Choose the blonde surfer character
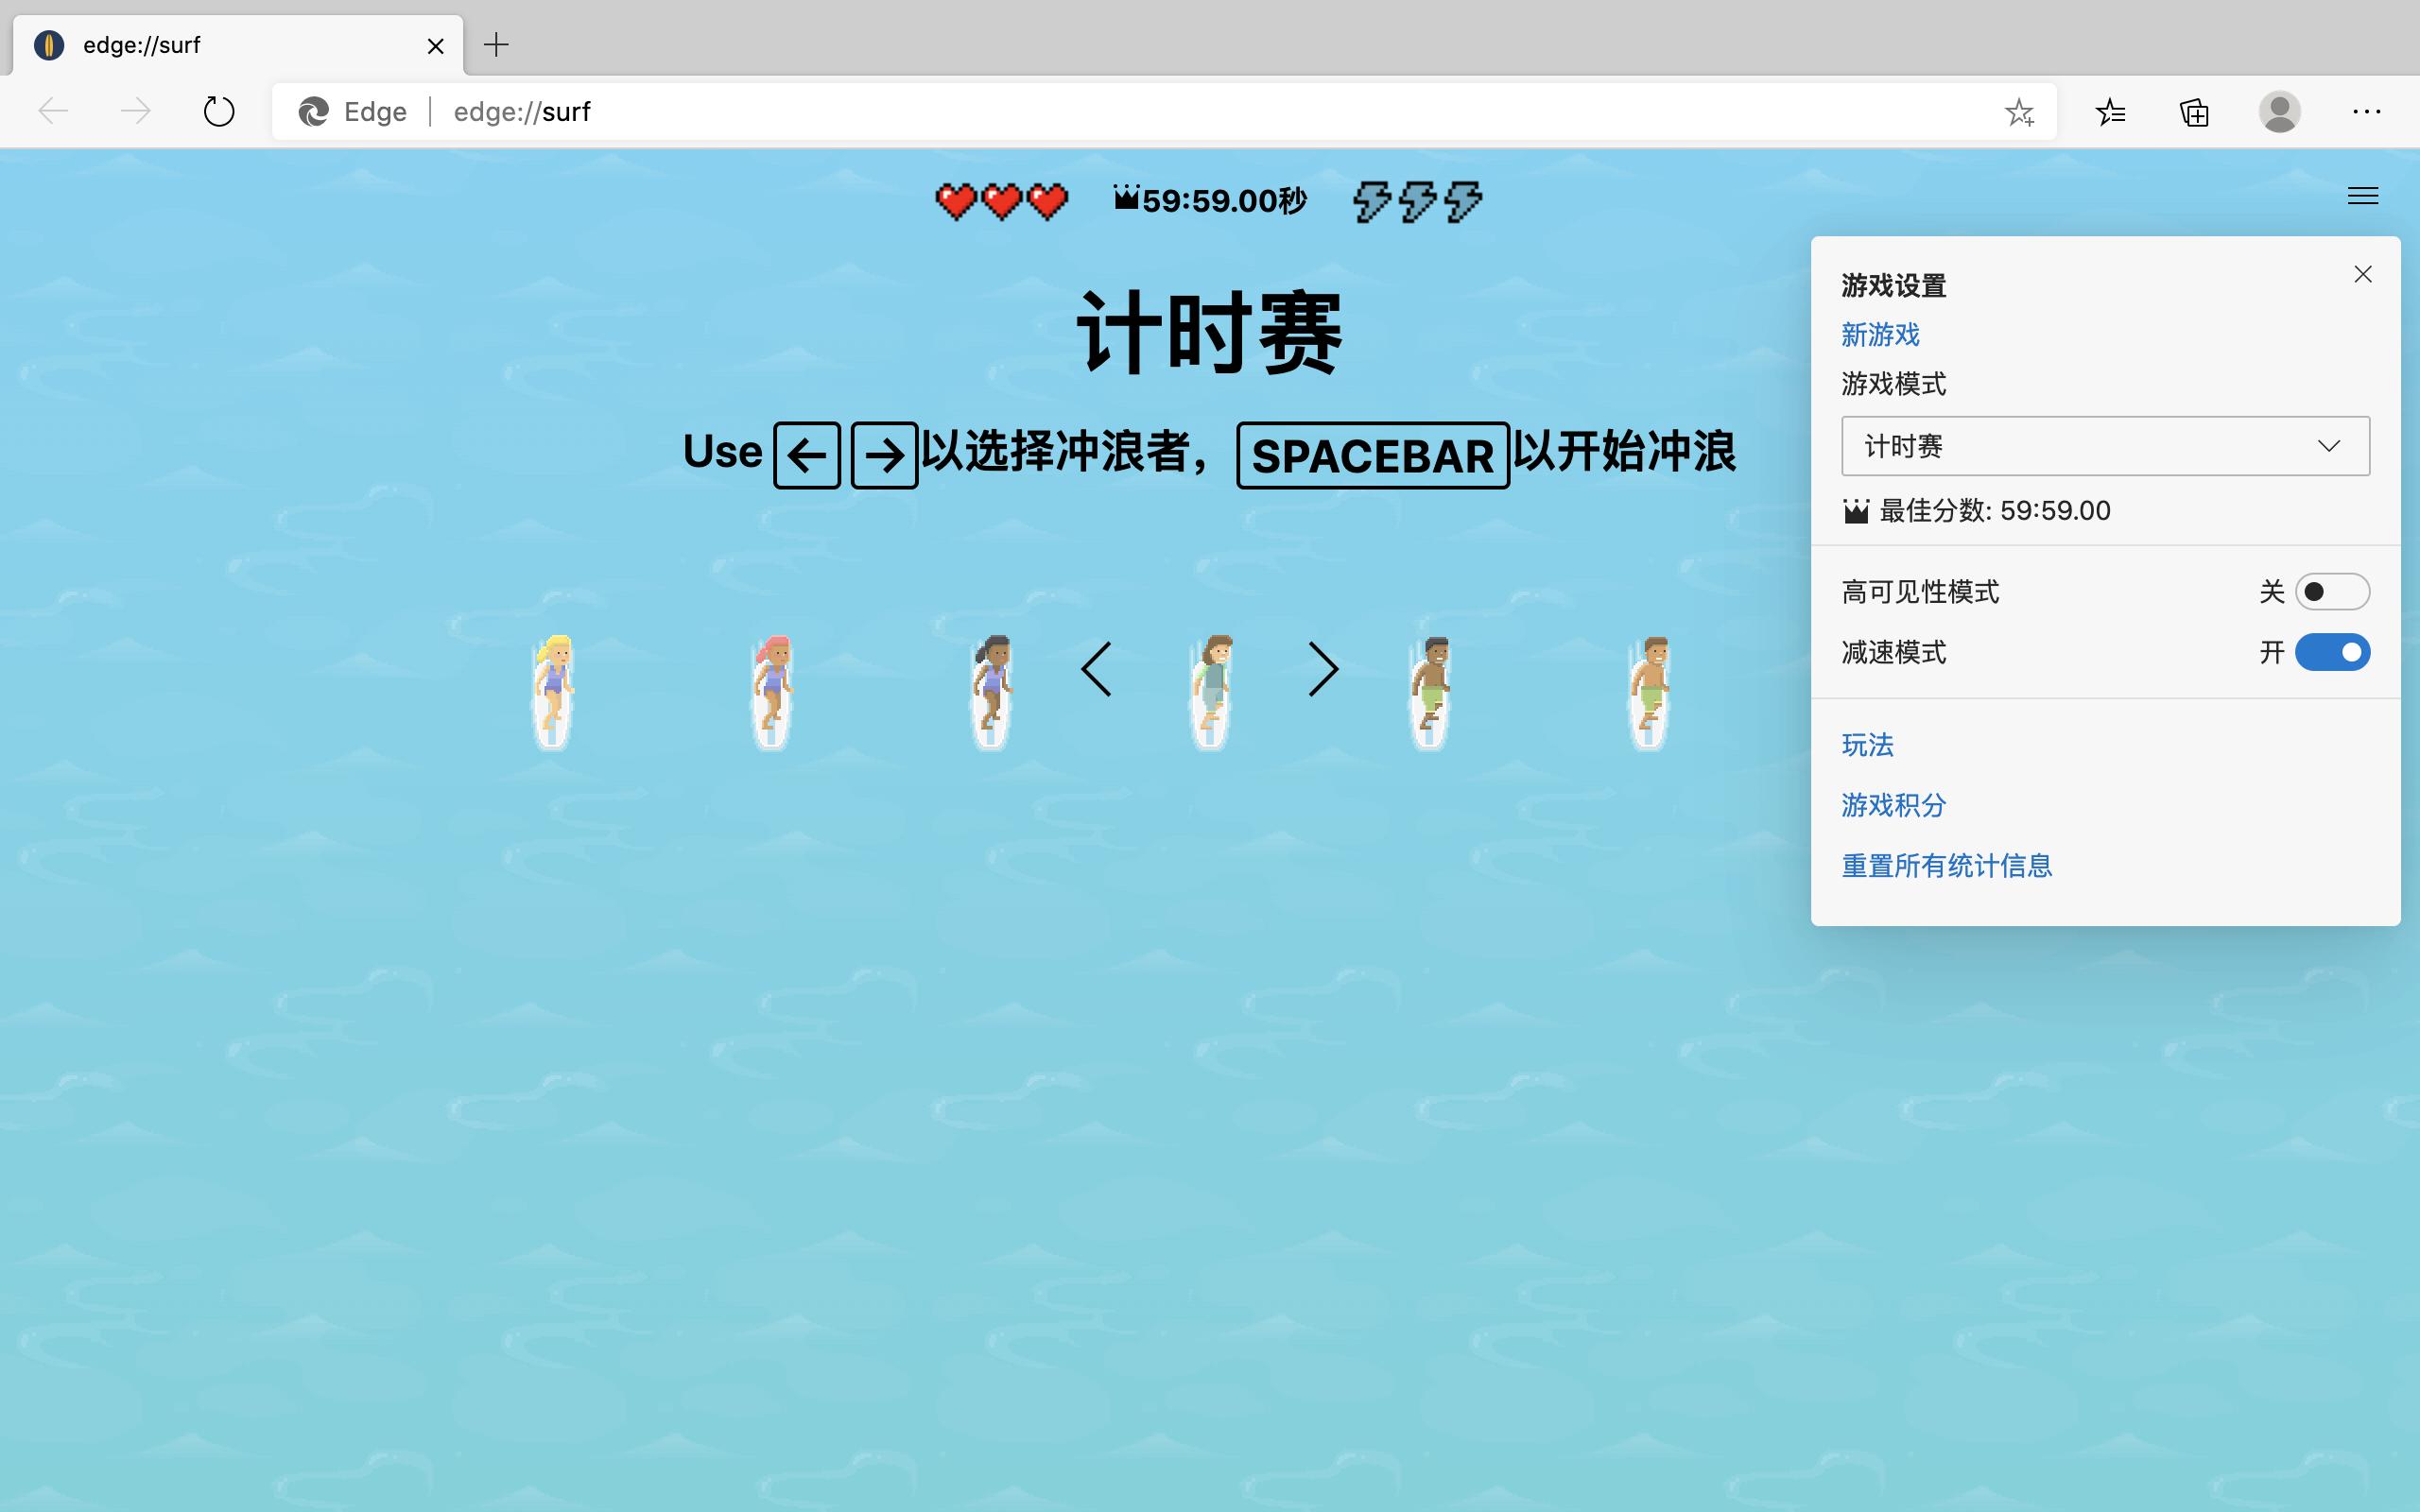This screenshot has height=1512, width=2420. pyautogui.click(x=553, y=690)
